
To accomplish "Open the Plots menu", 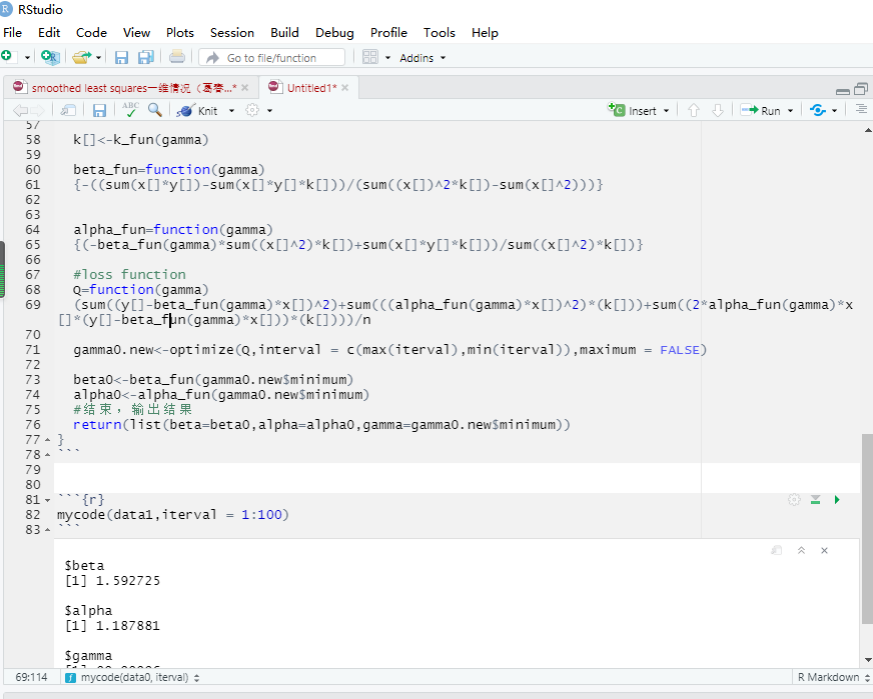I will pos(180,33).
